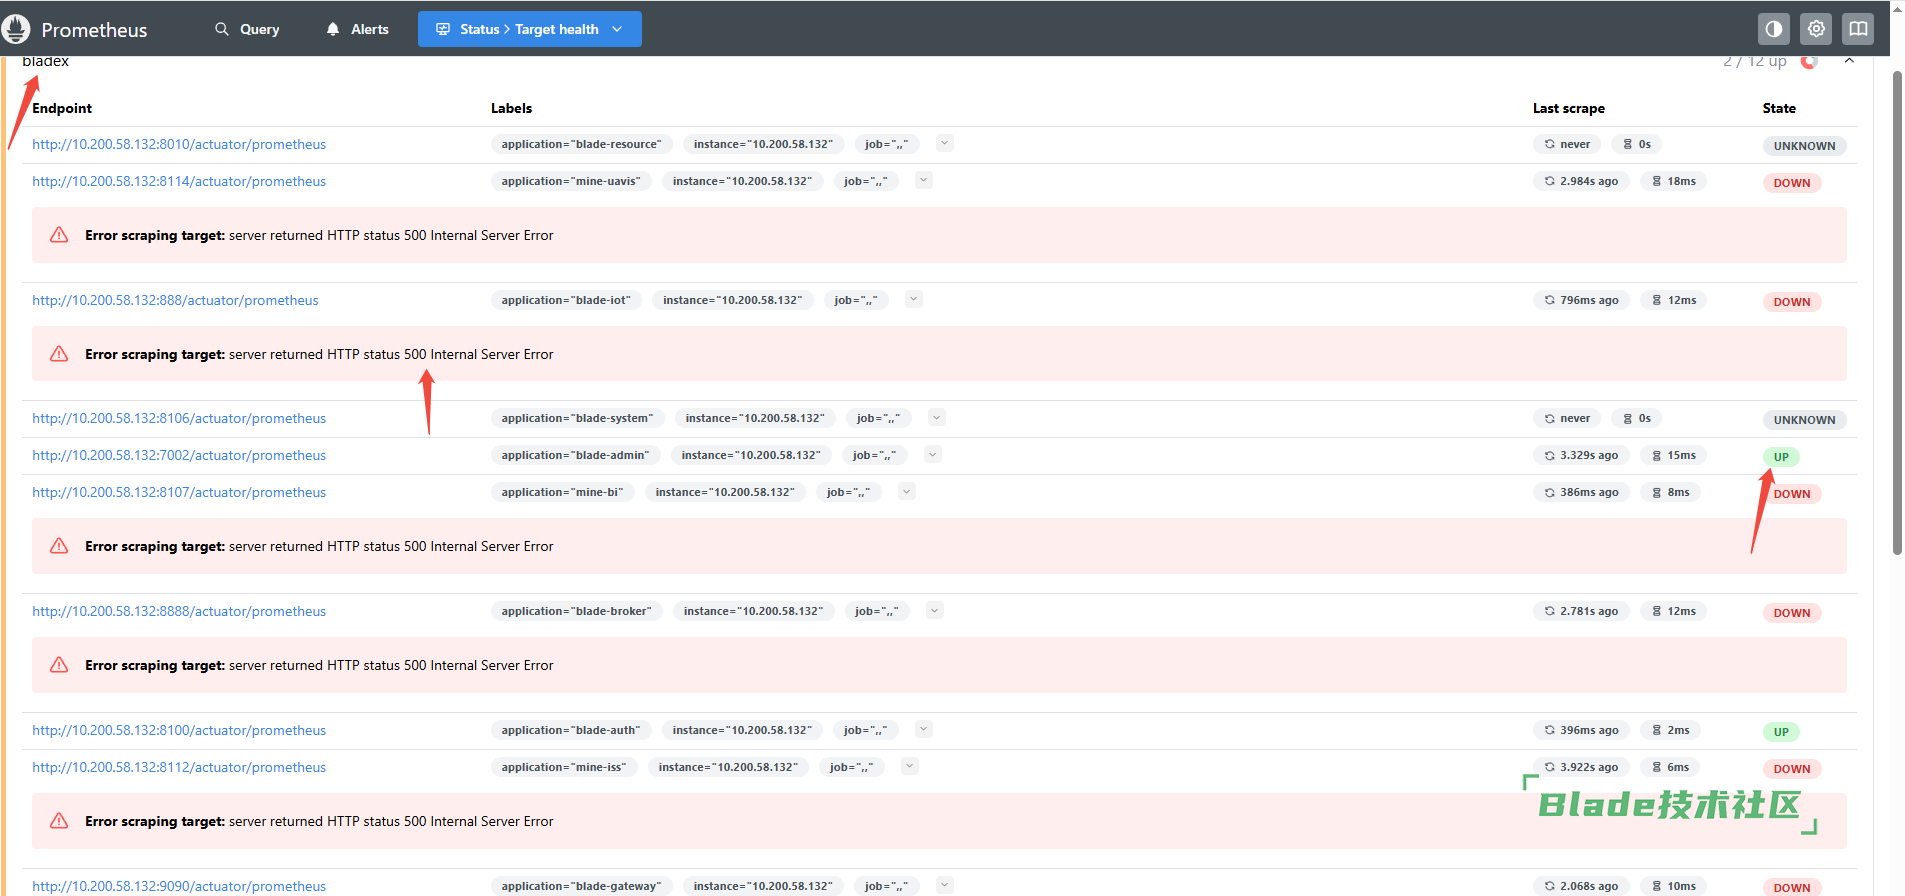Click the Prometheus logo icon

pos(16,29)
